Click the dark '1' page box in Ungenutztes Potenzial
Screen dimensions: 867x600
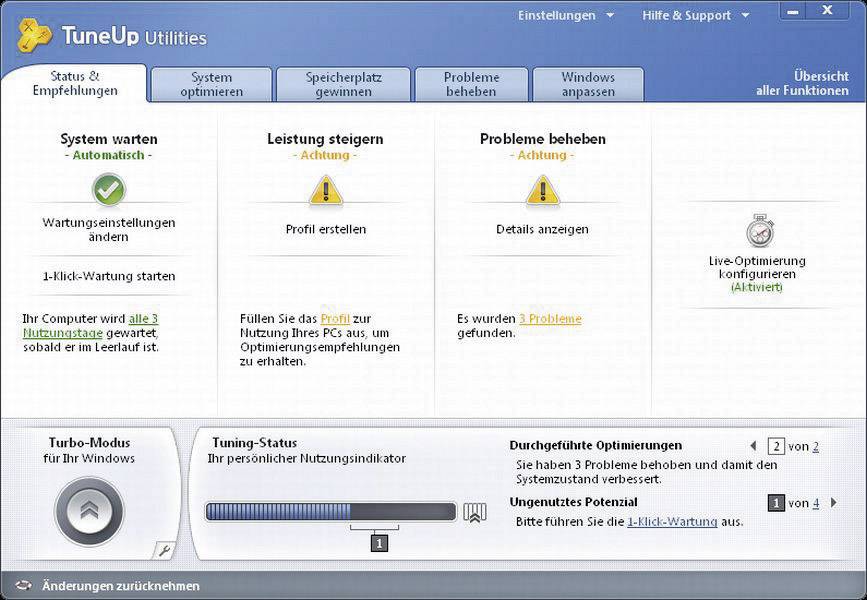(x=776, y=503)
